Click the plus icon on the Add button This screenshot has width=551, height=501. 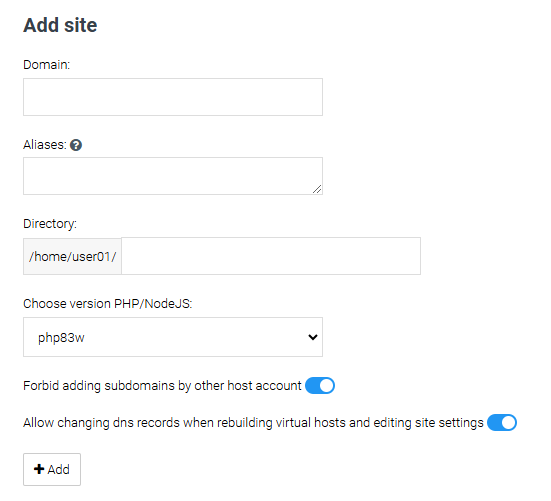click(x=39, y=469)
